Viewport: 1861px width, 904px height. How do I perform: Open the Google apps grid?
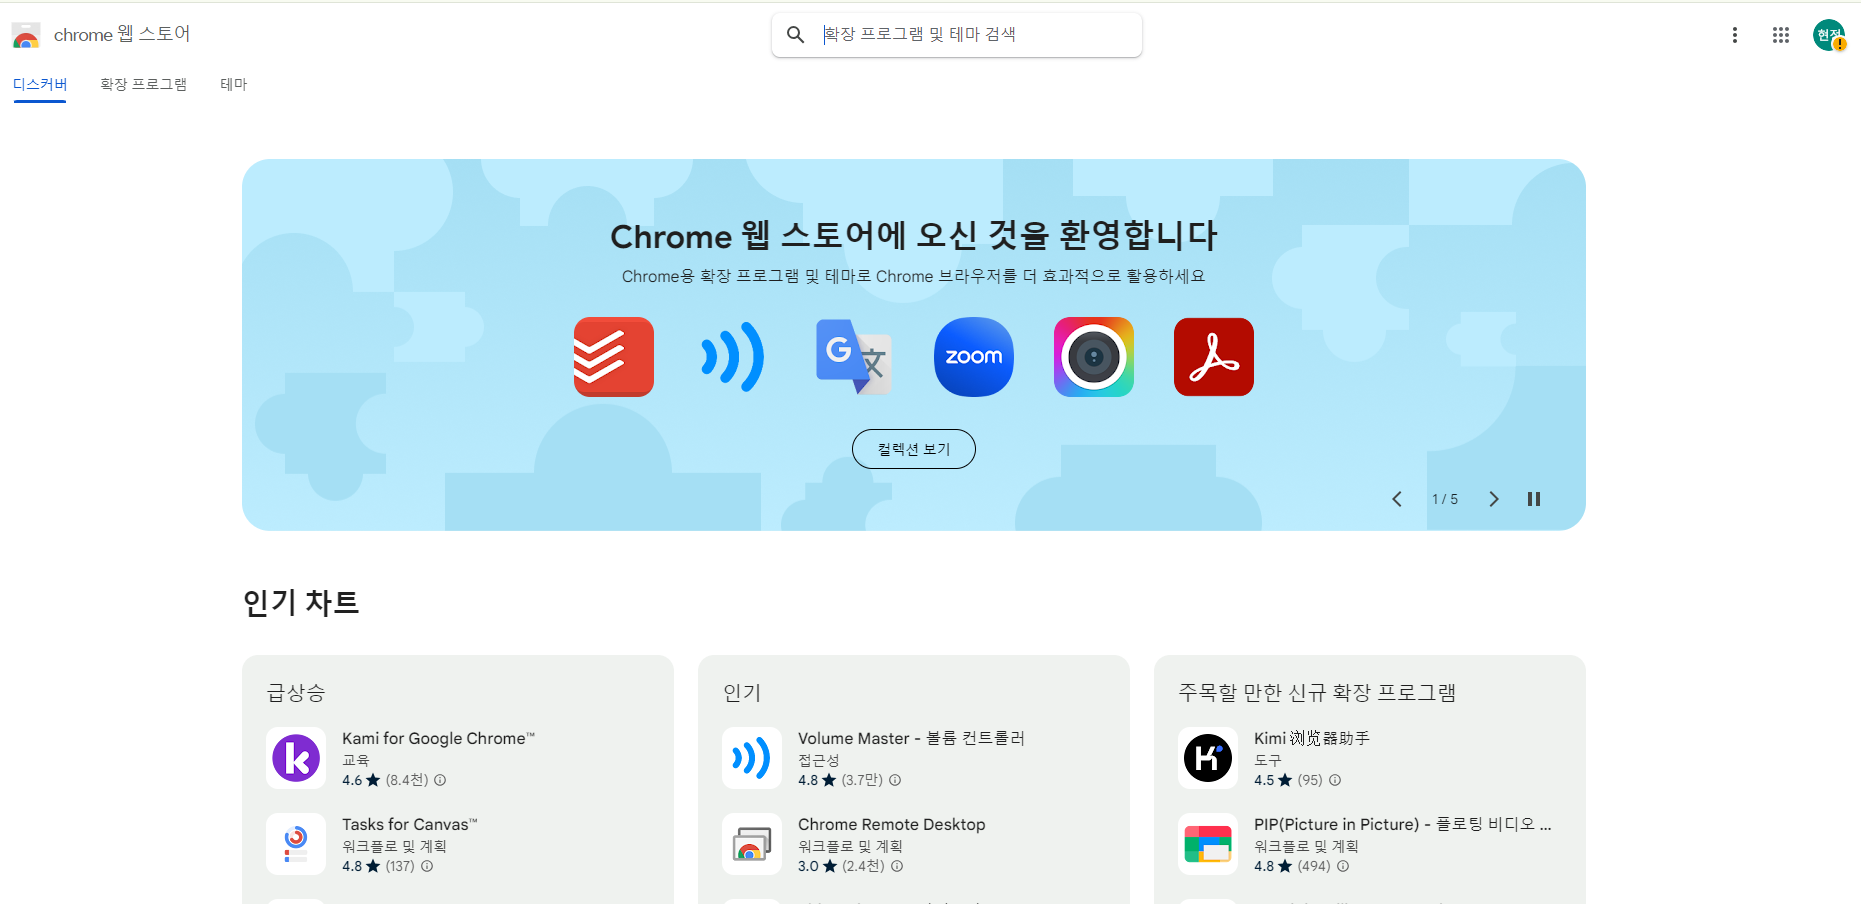[x=1781, y=35]
